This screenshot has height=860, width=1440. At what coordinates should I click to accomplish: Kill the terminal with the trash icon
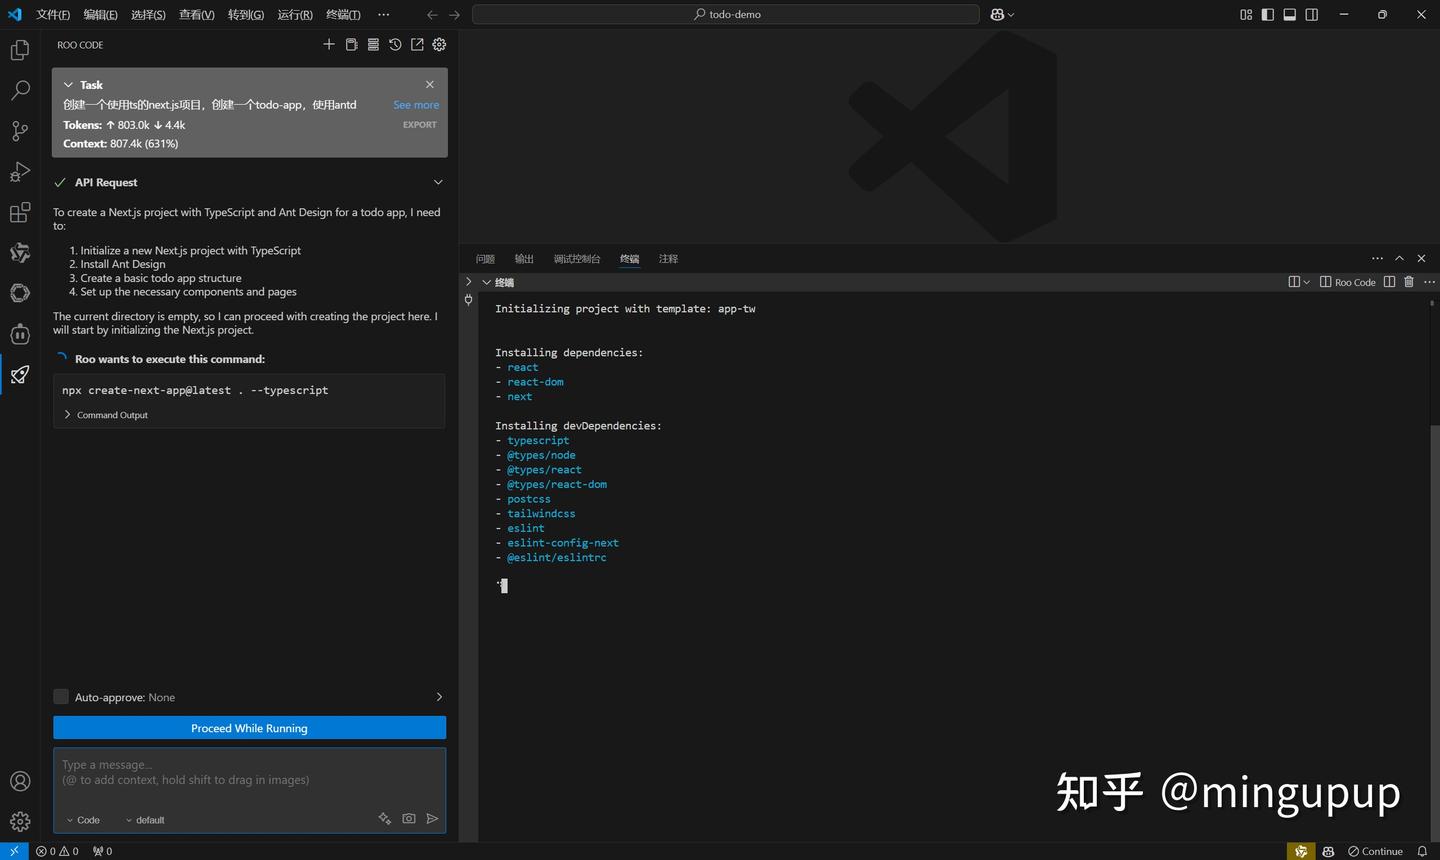click(x=1409, y=281)
